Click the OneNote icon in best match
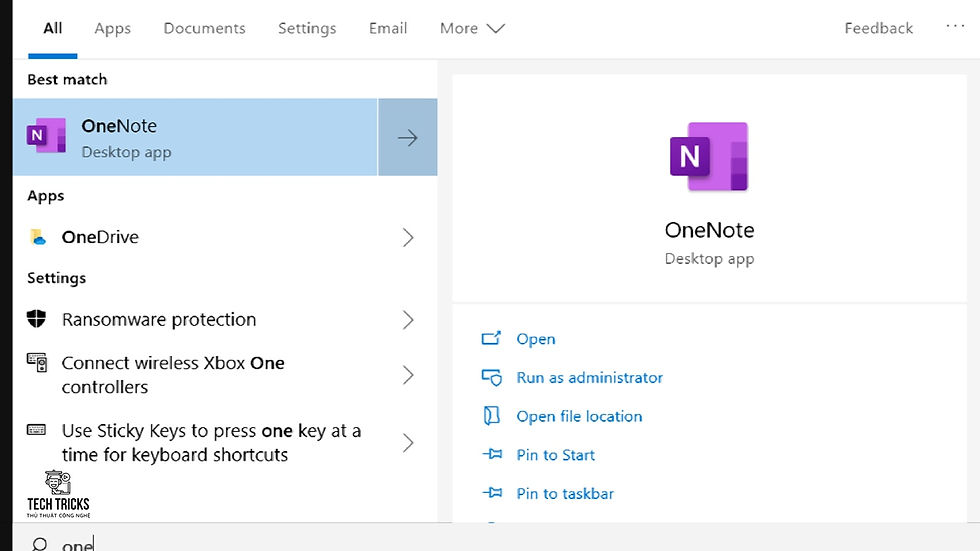This screenshot has height=551, width=980. point(46,135)
